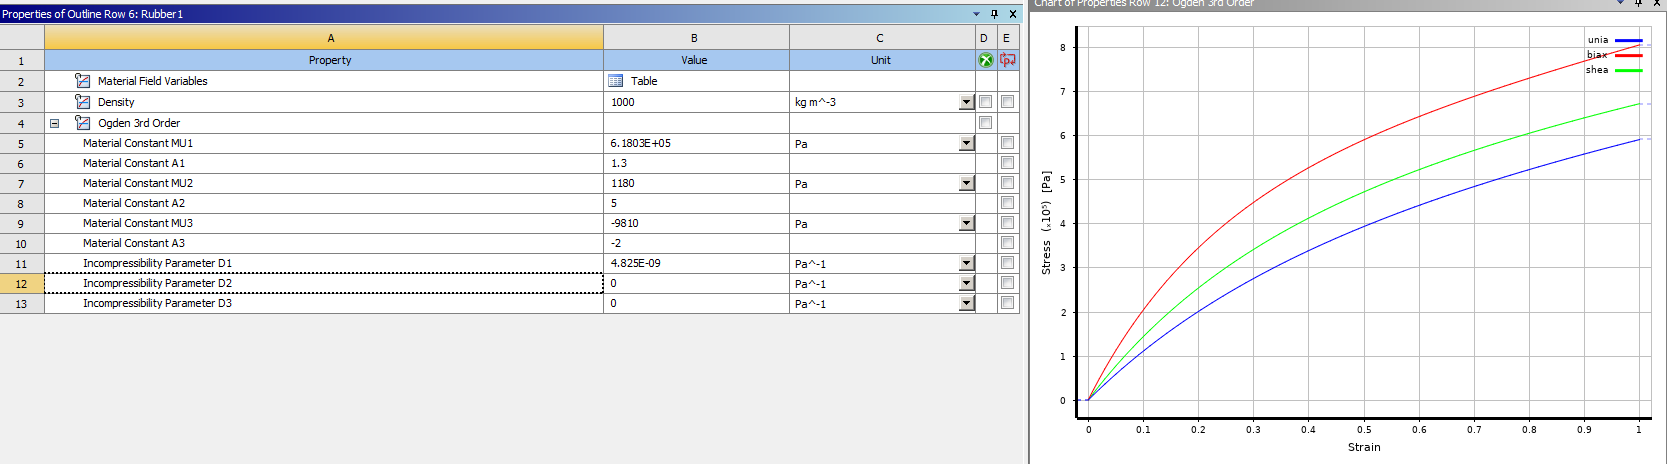Open the Table link for Material Field Variables

644,81
